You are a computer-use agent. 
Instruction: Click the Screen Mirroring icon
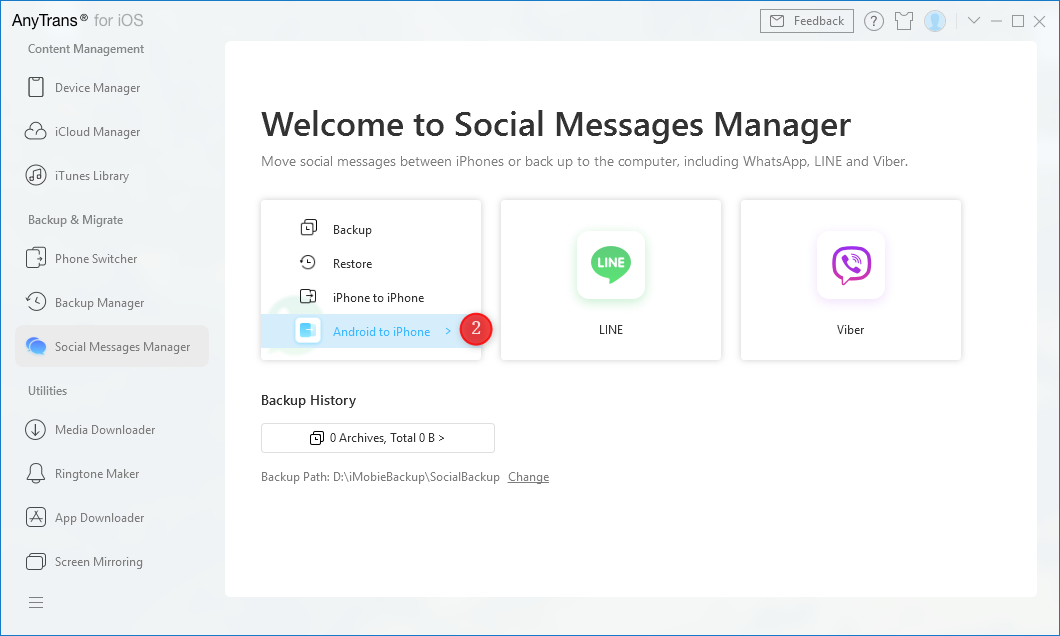[x=36, y=561]
